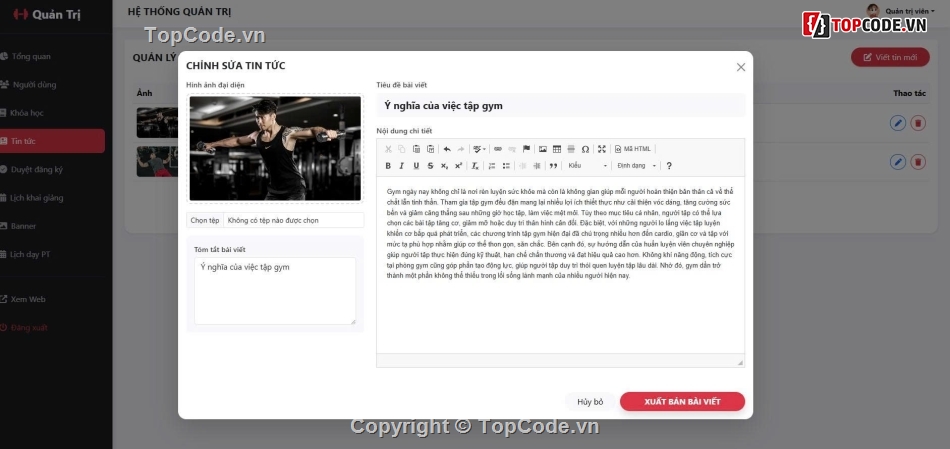Toggle Mã HTML source view
This screenshot has width=950, height=449.
click(632, 149)
